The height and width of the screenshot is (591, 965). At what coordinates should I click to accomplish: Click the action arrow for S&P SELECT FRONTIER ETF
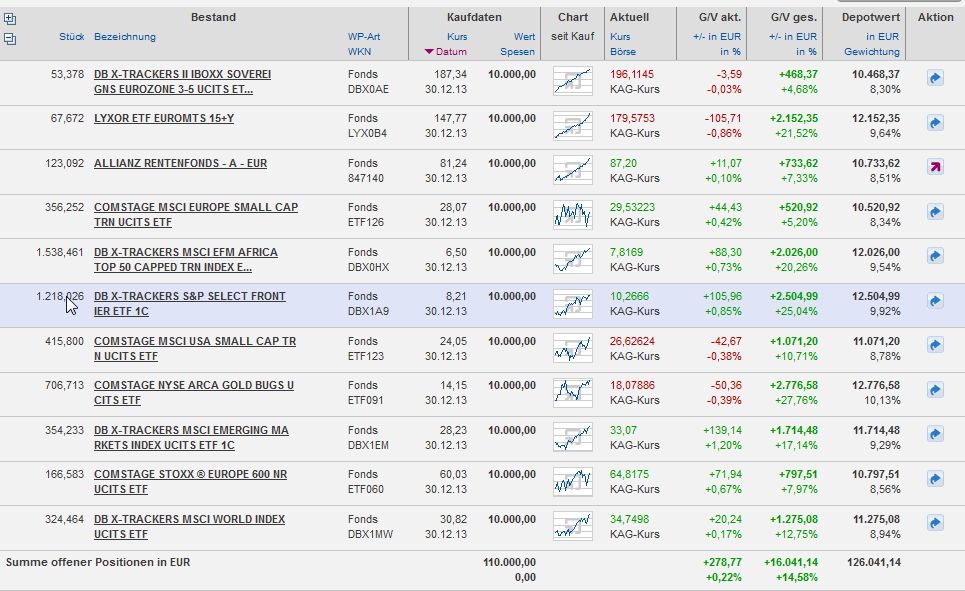[935, 301]
